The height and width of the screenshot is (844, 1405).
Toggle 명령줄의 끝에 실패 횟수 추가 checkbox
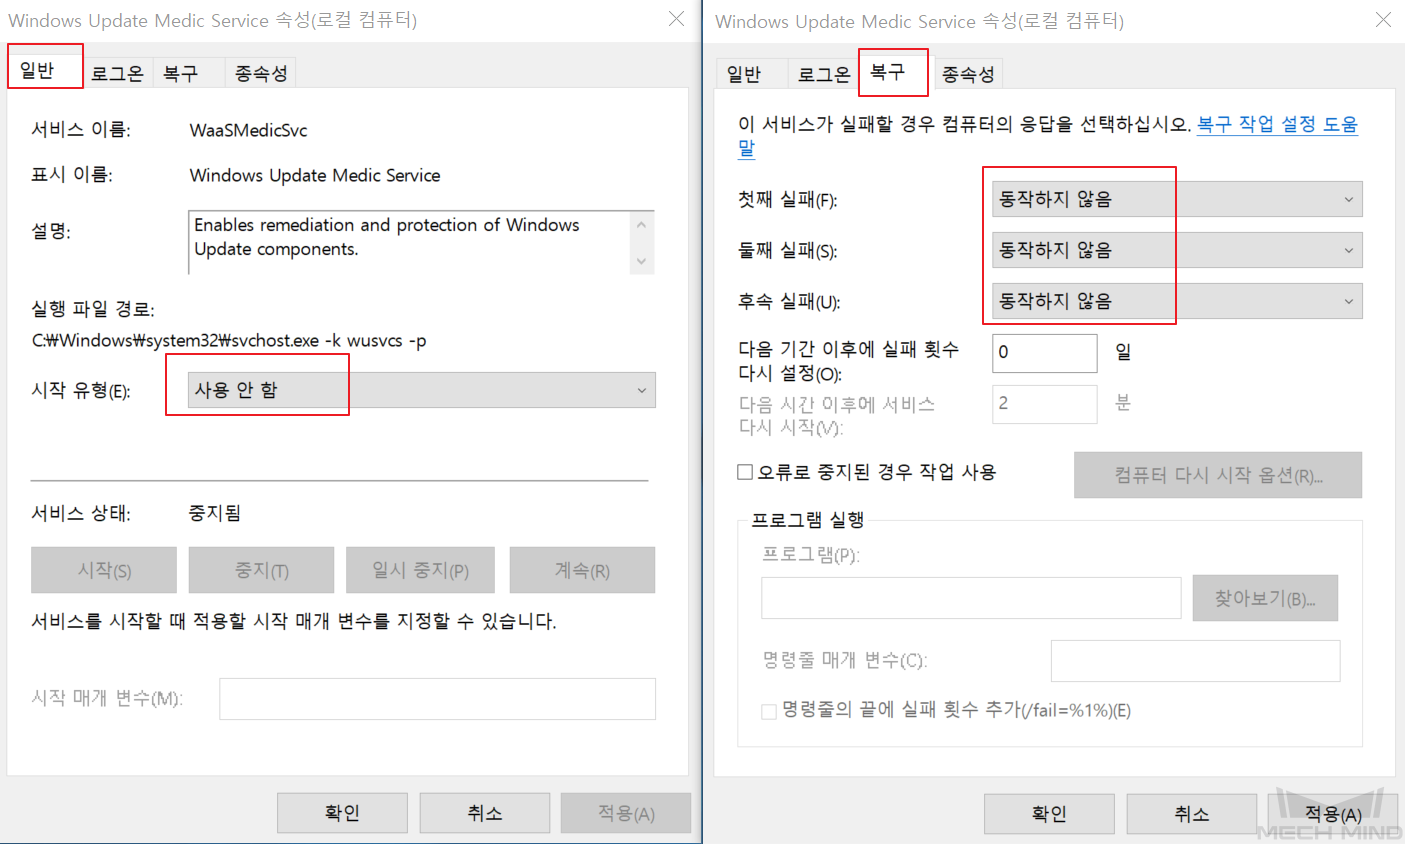tap(769, 711)
